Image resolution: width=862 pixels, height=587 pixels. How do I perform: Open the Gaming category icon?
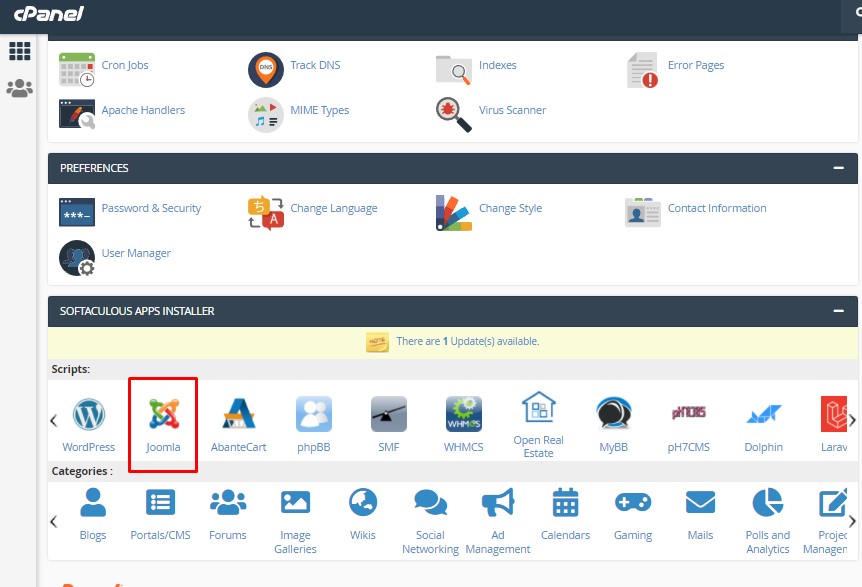pyautogui.click(x=633, y=502)
